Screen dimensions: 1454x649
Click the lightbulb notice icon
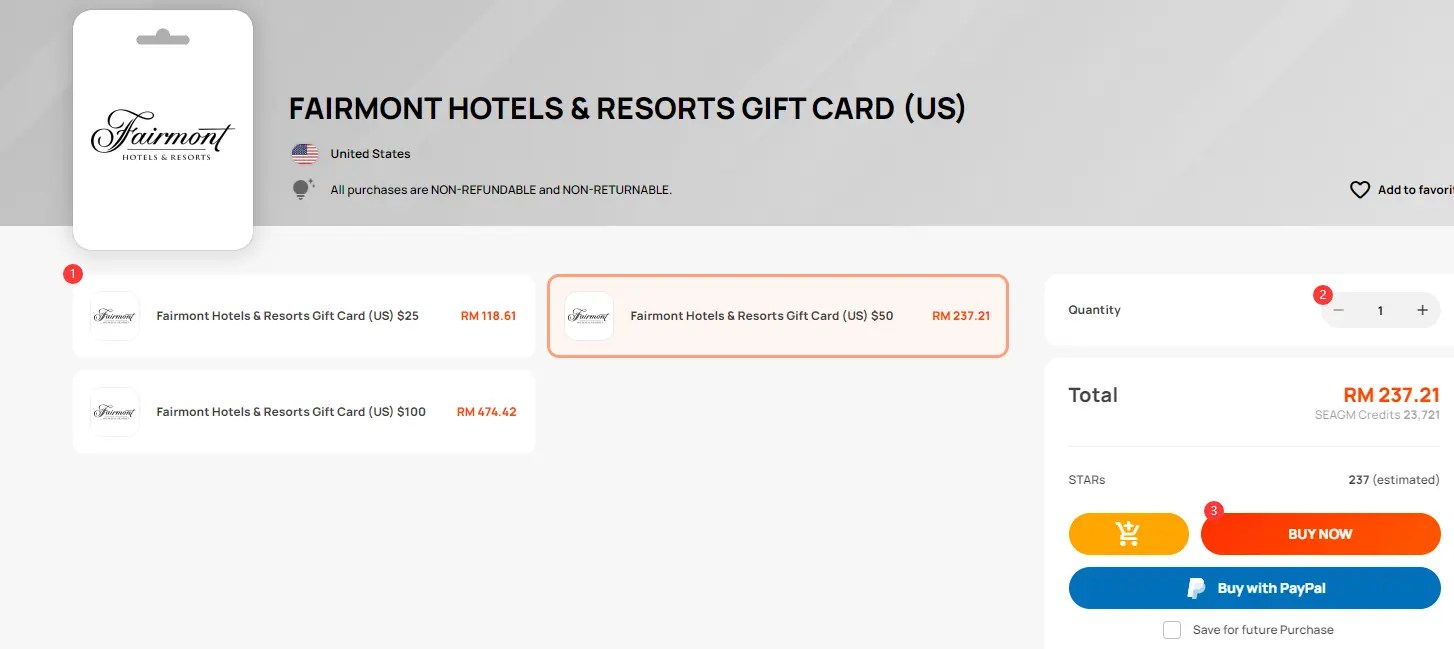coord(302,188)
